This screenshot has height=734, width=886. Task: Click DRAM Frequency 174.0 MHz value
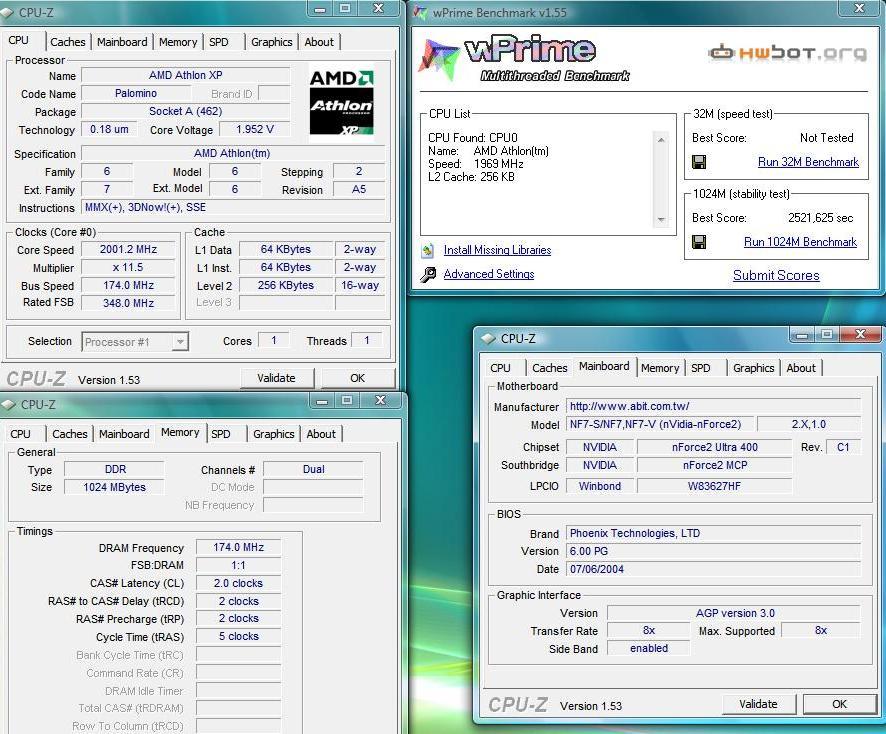click(238, 547)
